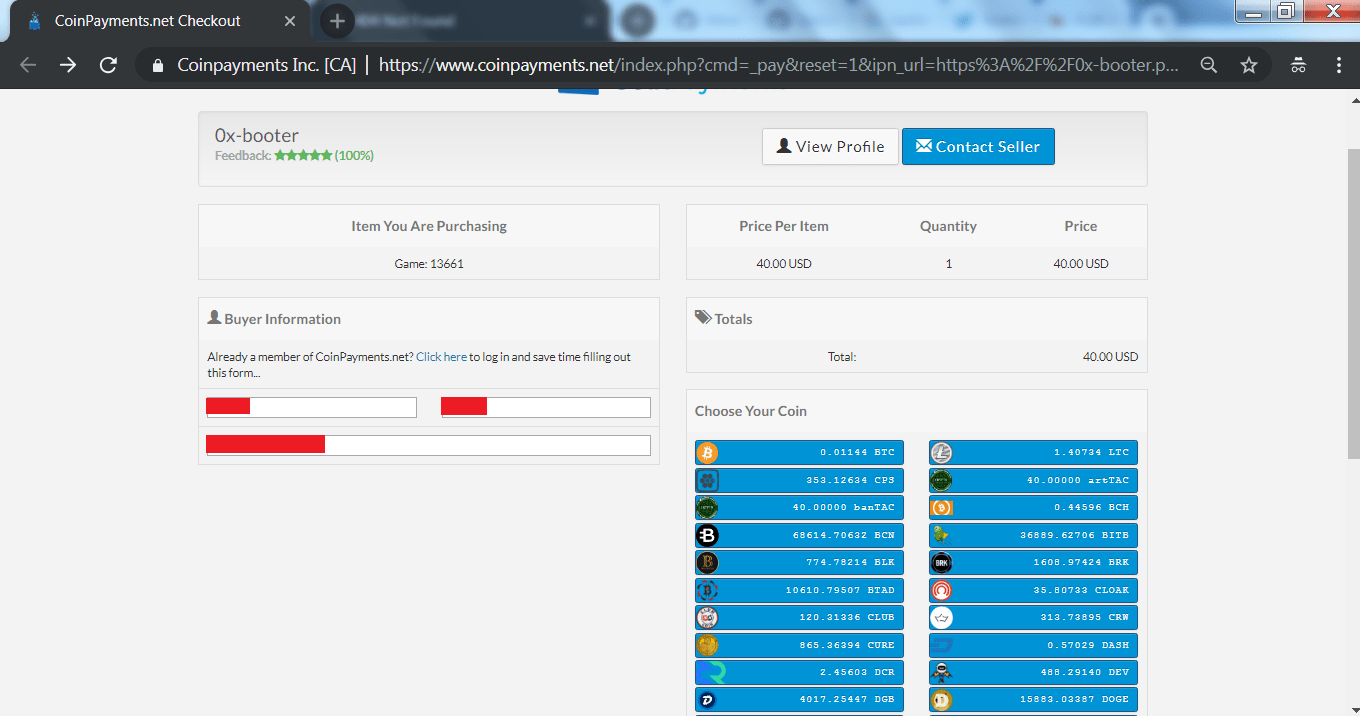Screen dimensions: 1360x716
Task: Switch to CoinPayments.net Checkout tab
Action: (155, 20)
